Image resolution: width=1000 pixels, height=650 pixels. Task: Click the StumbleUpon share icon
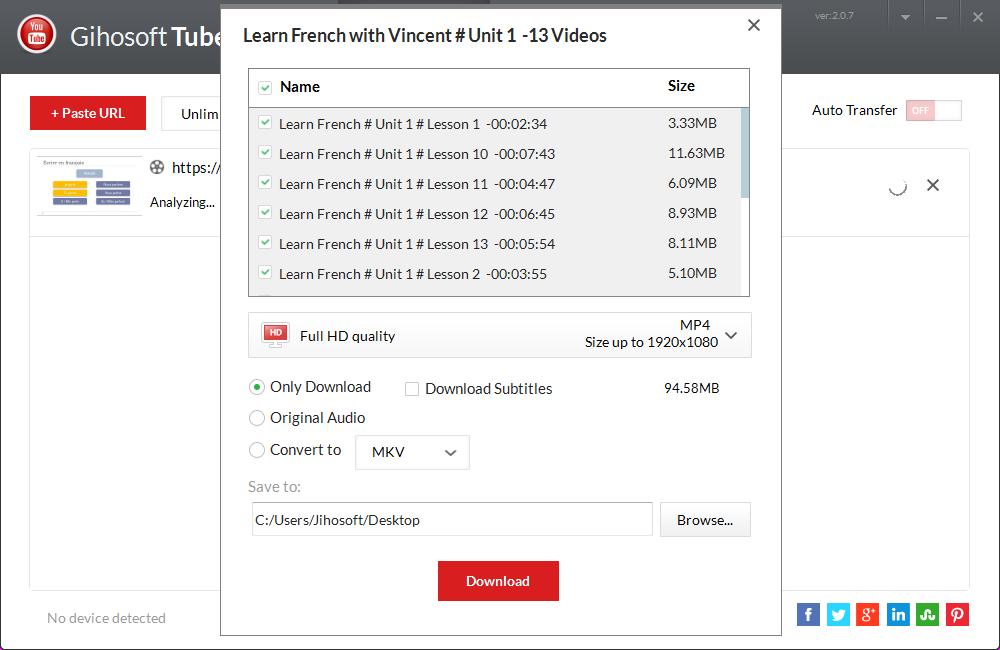tap(927, 614)
